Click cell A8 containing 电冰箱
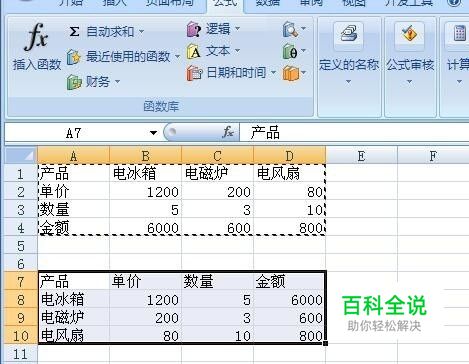 point(73,299)
